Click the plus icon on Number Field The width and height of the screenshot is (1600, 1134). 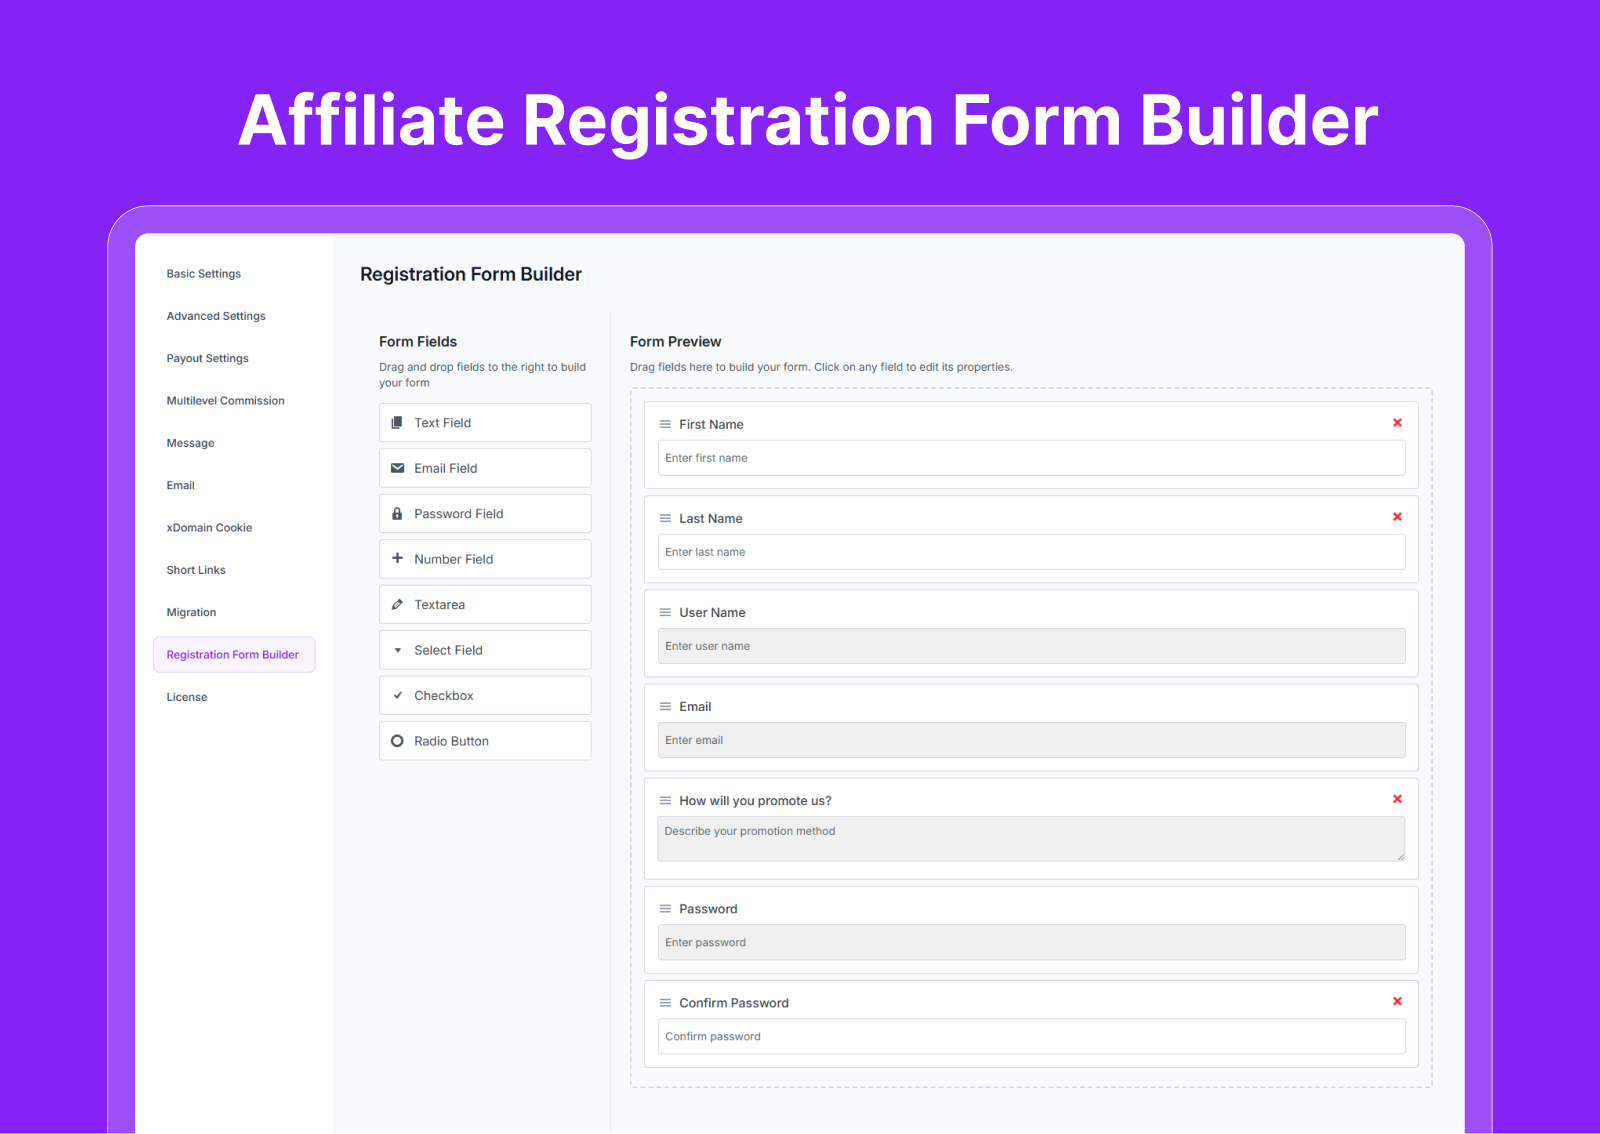coord(397,559)
